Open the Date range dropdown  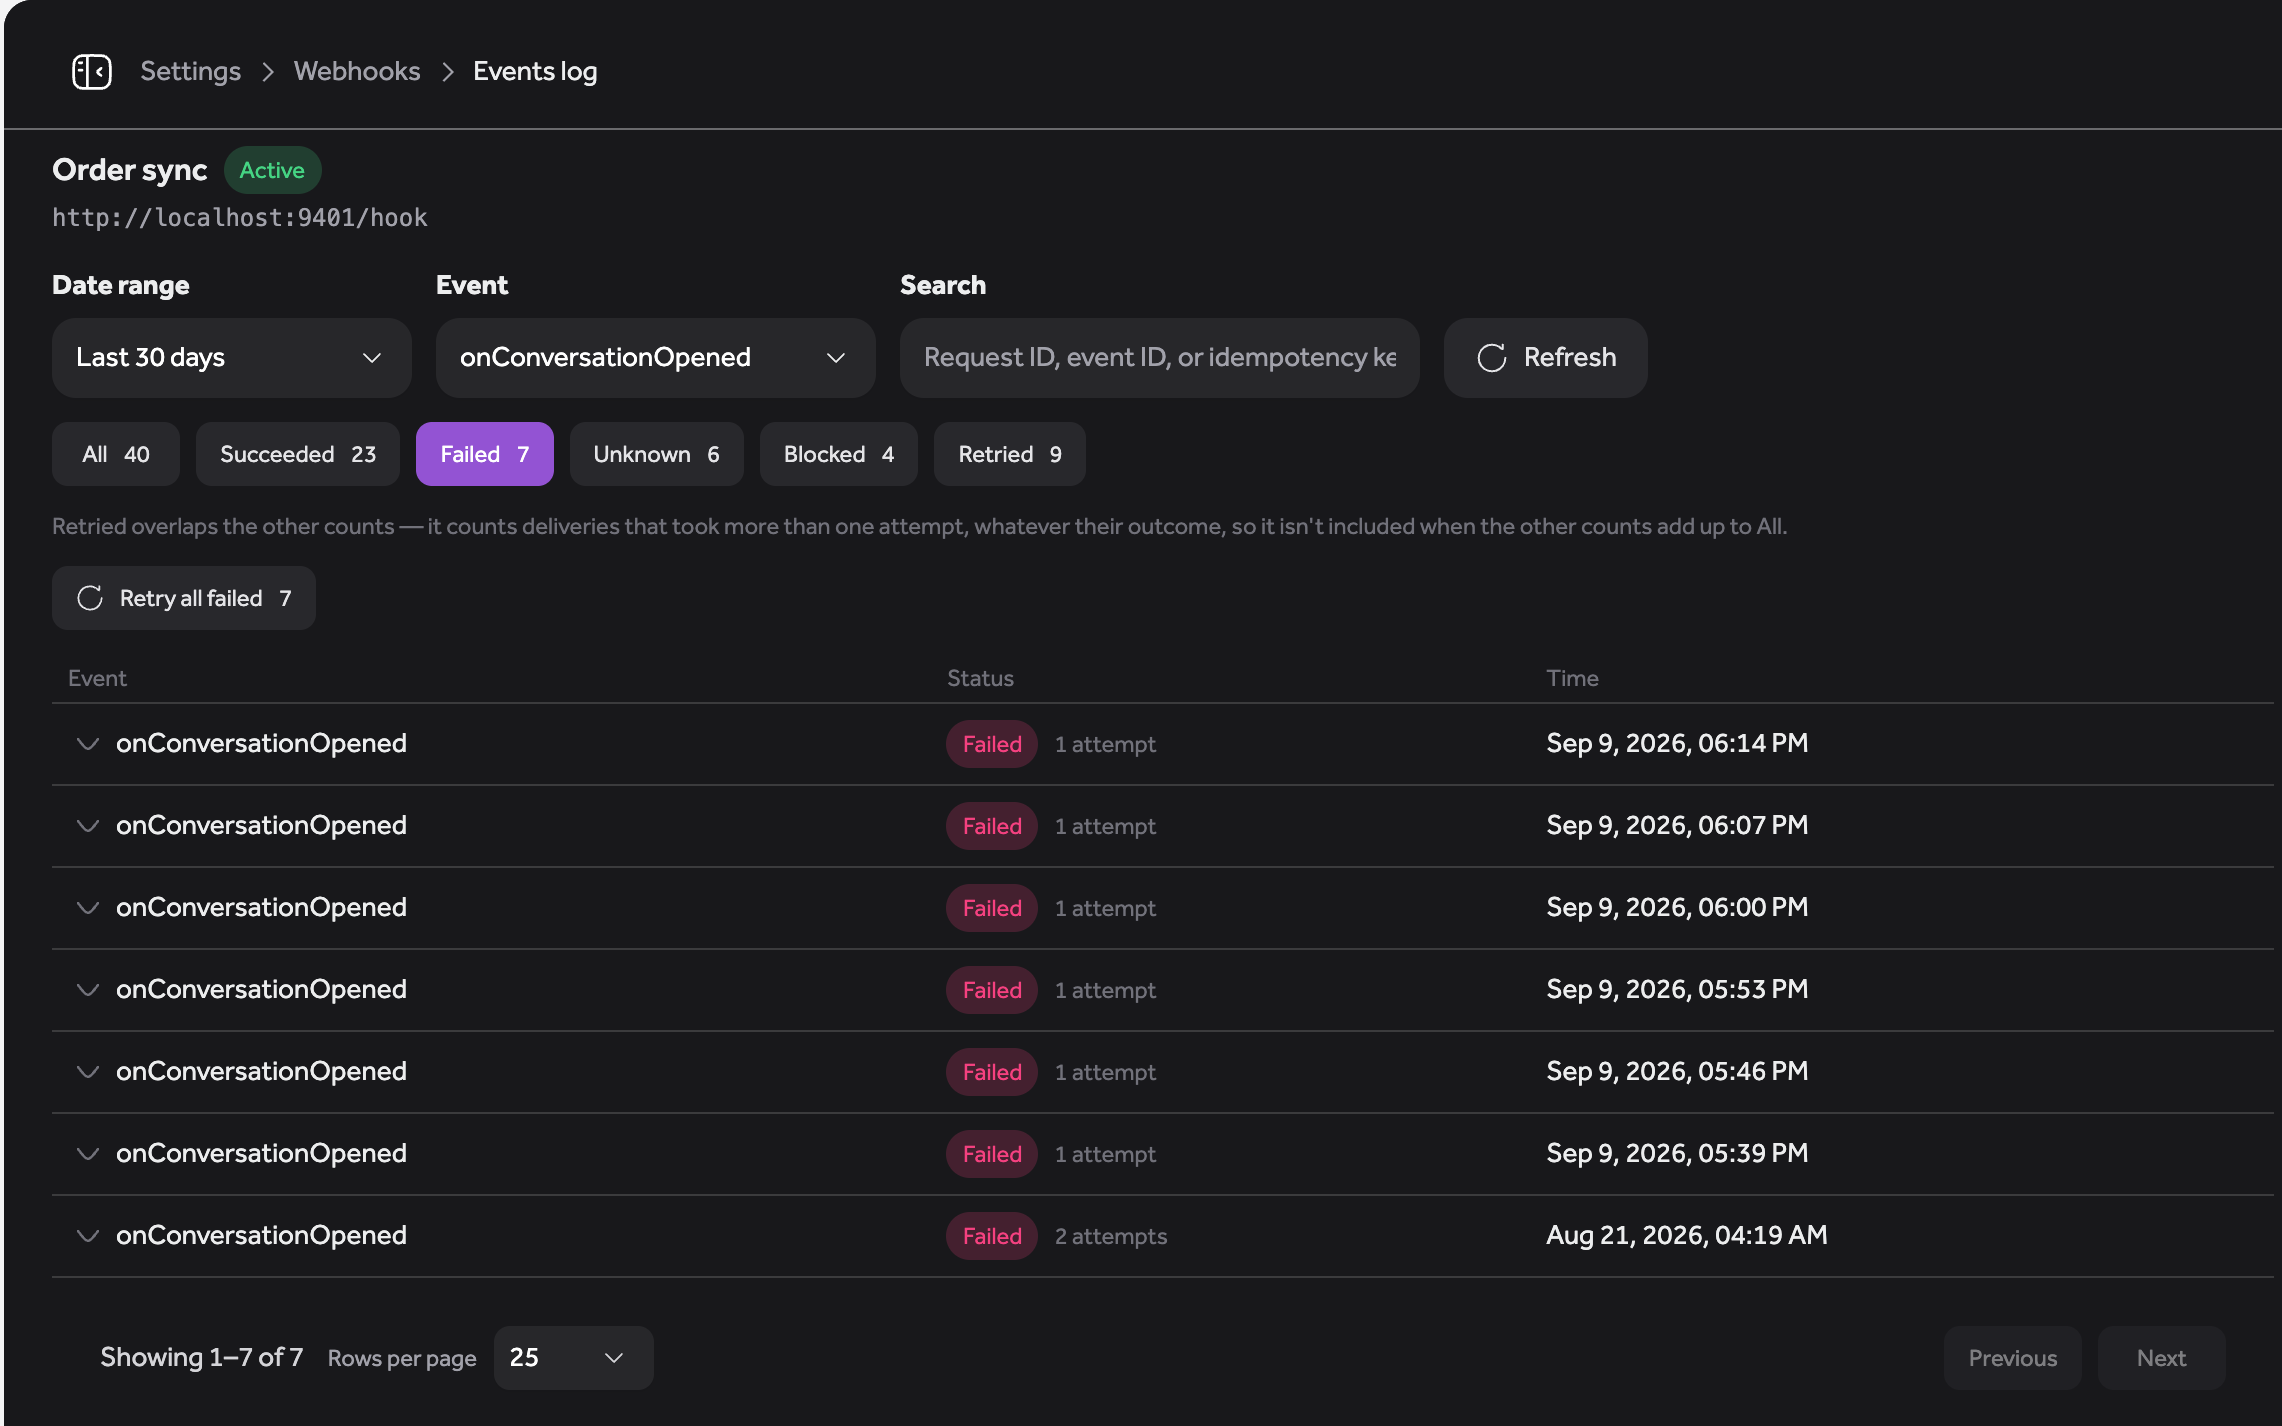click(231, 358)
